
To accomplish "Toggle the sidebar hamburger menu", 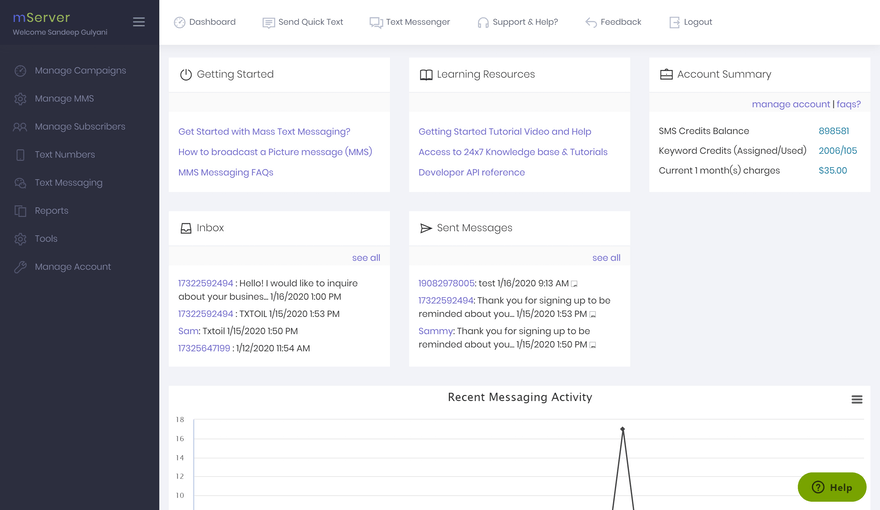I will (139, 22).
